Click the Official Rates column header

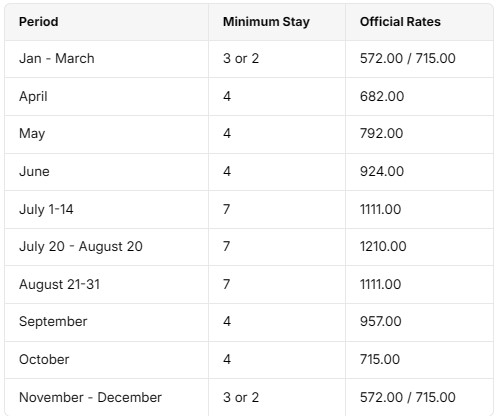[400, 22]
